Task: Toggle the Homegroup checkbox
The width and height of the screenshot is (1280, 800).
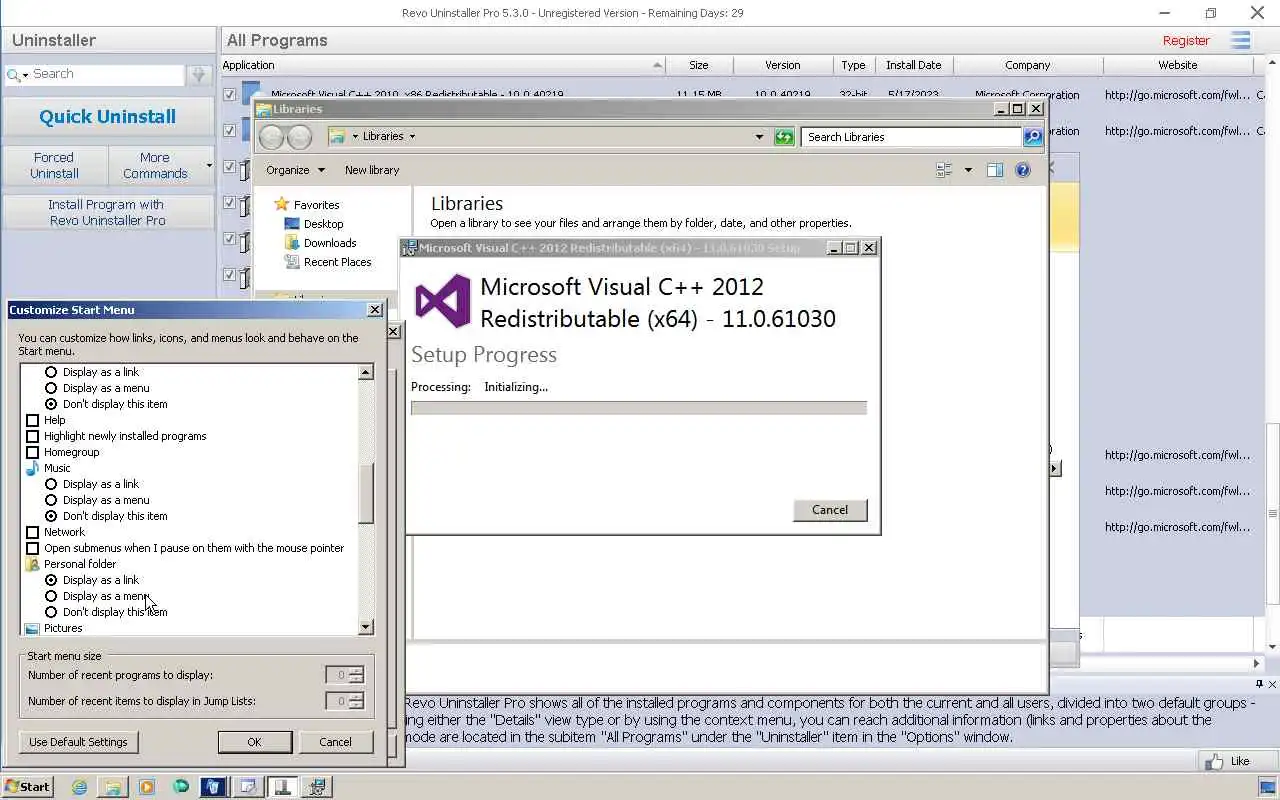Action: coord(32,452)
